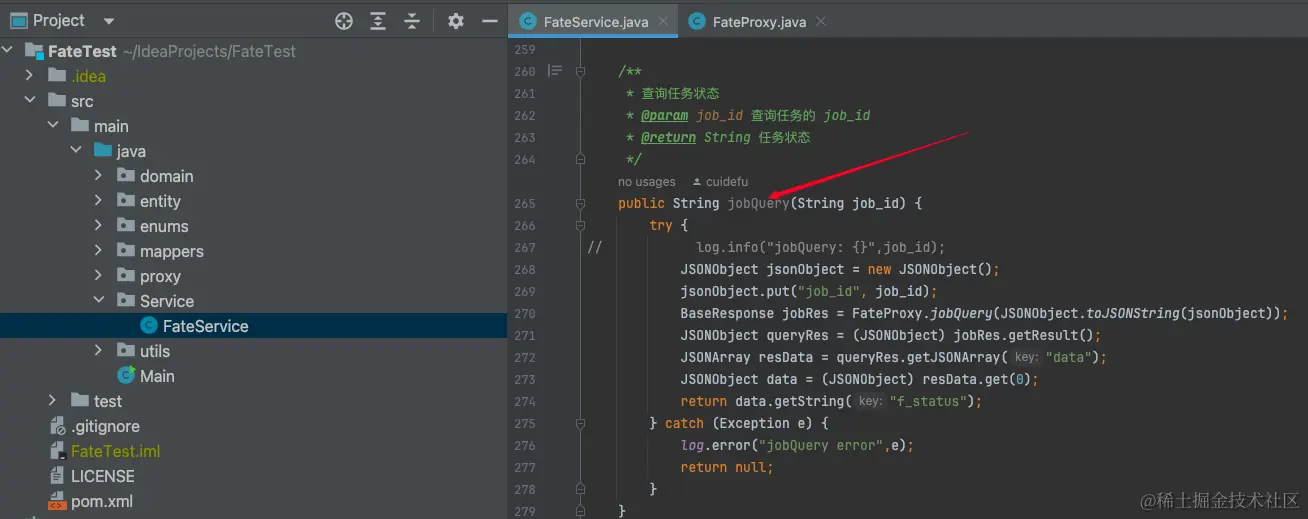The width and height of the screenshot is (1308, 519).
Task: Collapse the main folder
Action: pos(52,126)
